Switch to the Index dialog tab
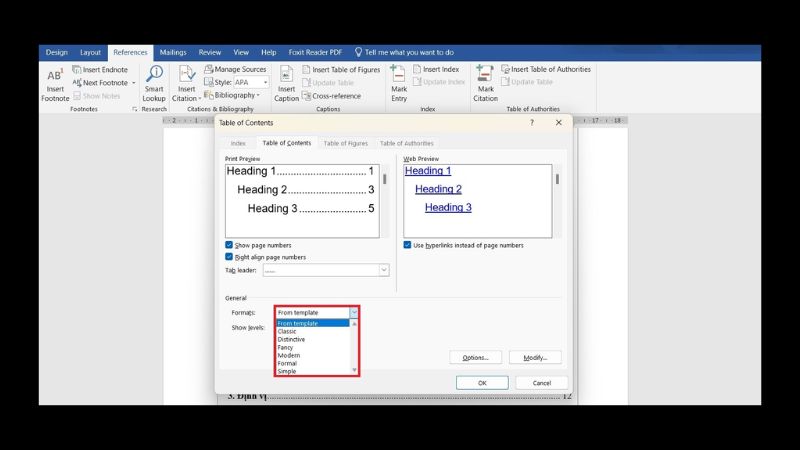Viewport: 800px width, 450px height. [238, 143]
